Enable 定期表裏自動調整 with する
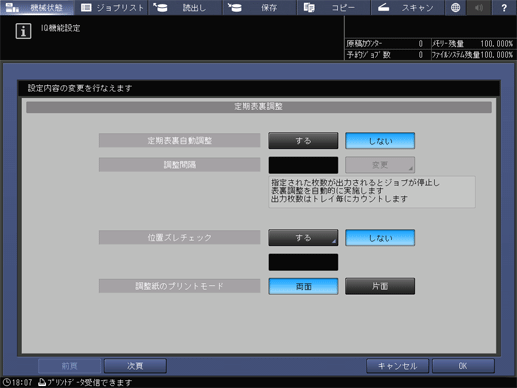The image size is (517, 388). [x=303, y=141]
